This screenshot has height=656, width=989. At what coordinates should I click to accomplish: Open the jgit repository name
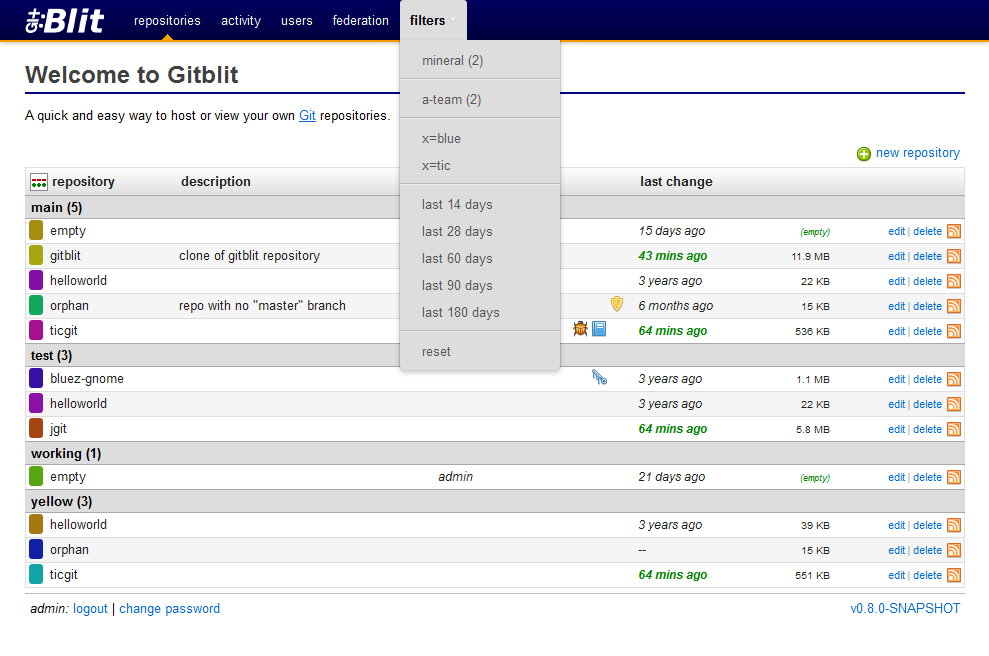[x=58, y=429]
